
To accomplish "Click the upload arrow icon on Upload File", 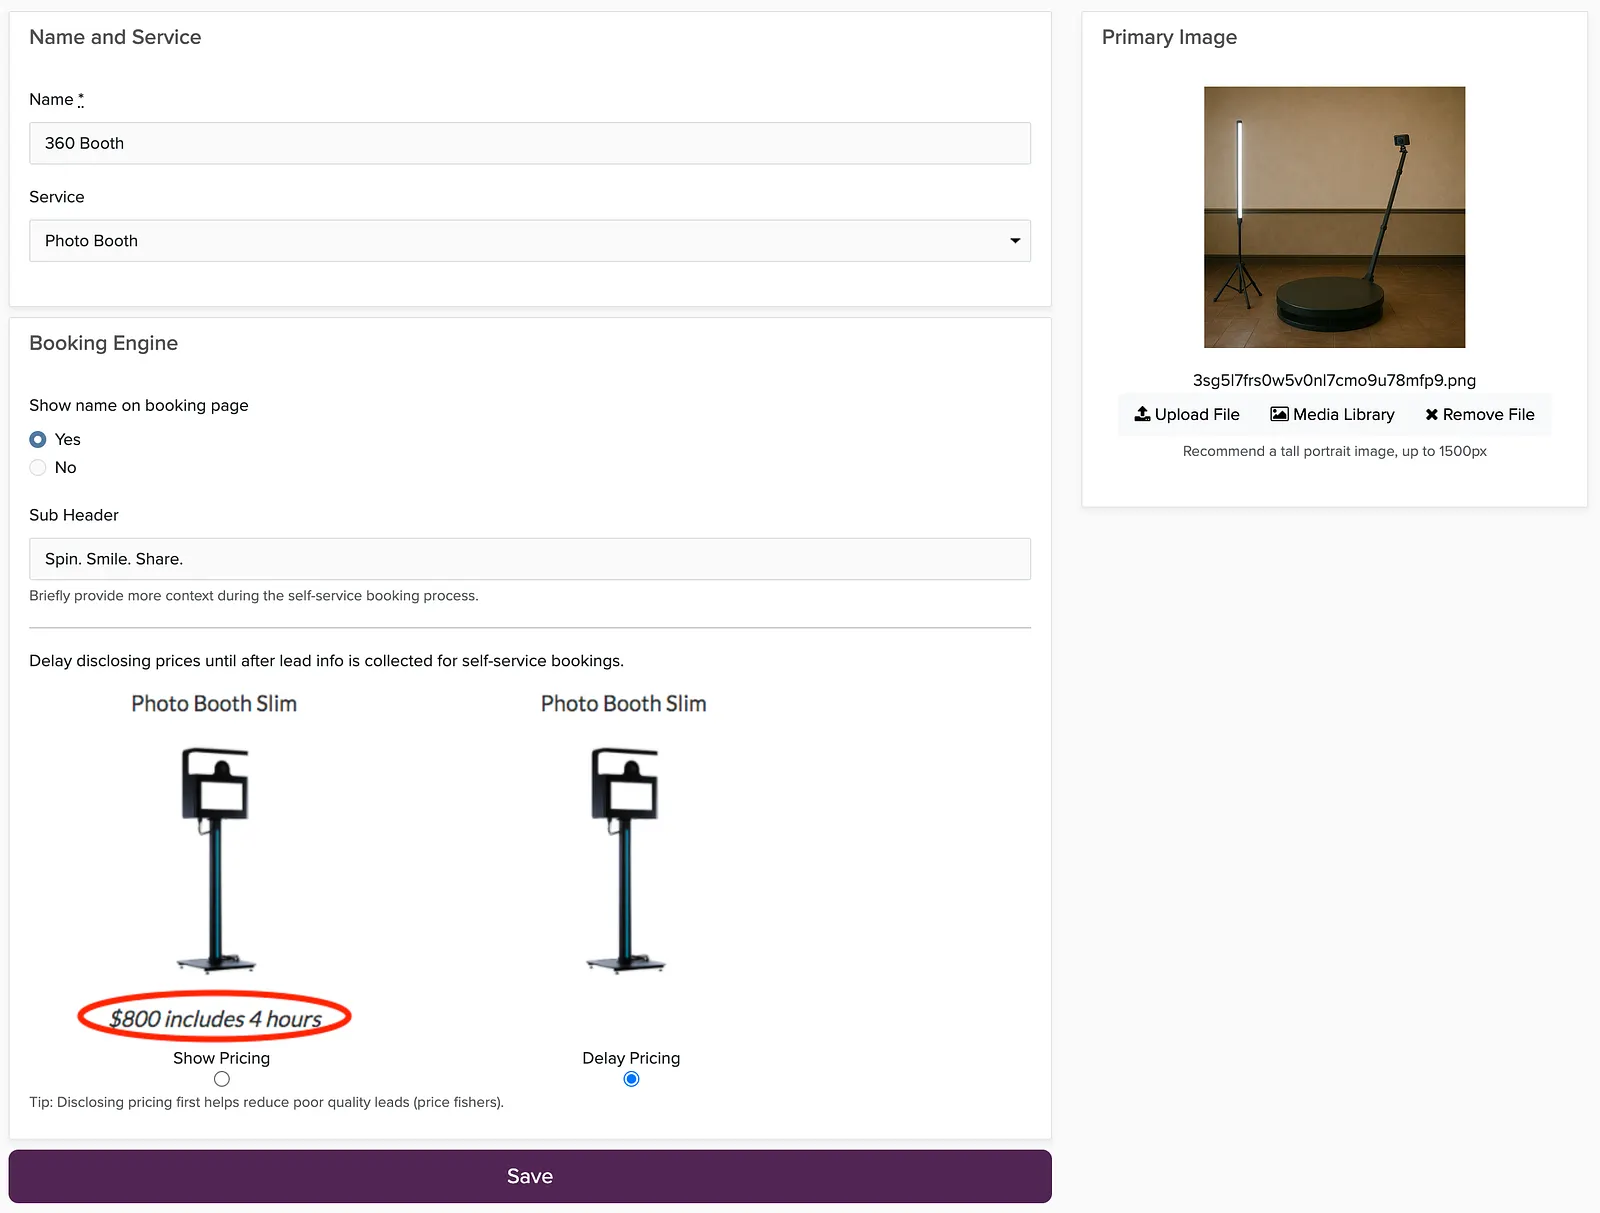I will pos(1142,414).
